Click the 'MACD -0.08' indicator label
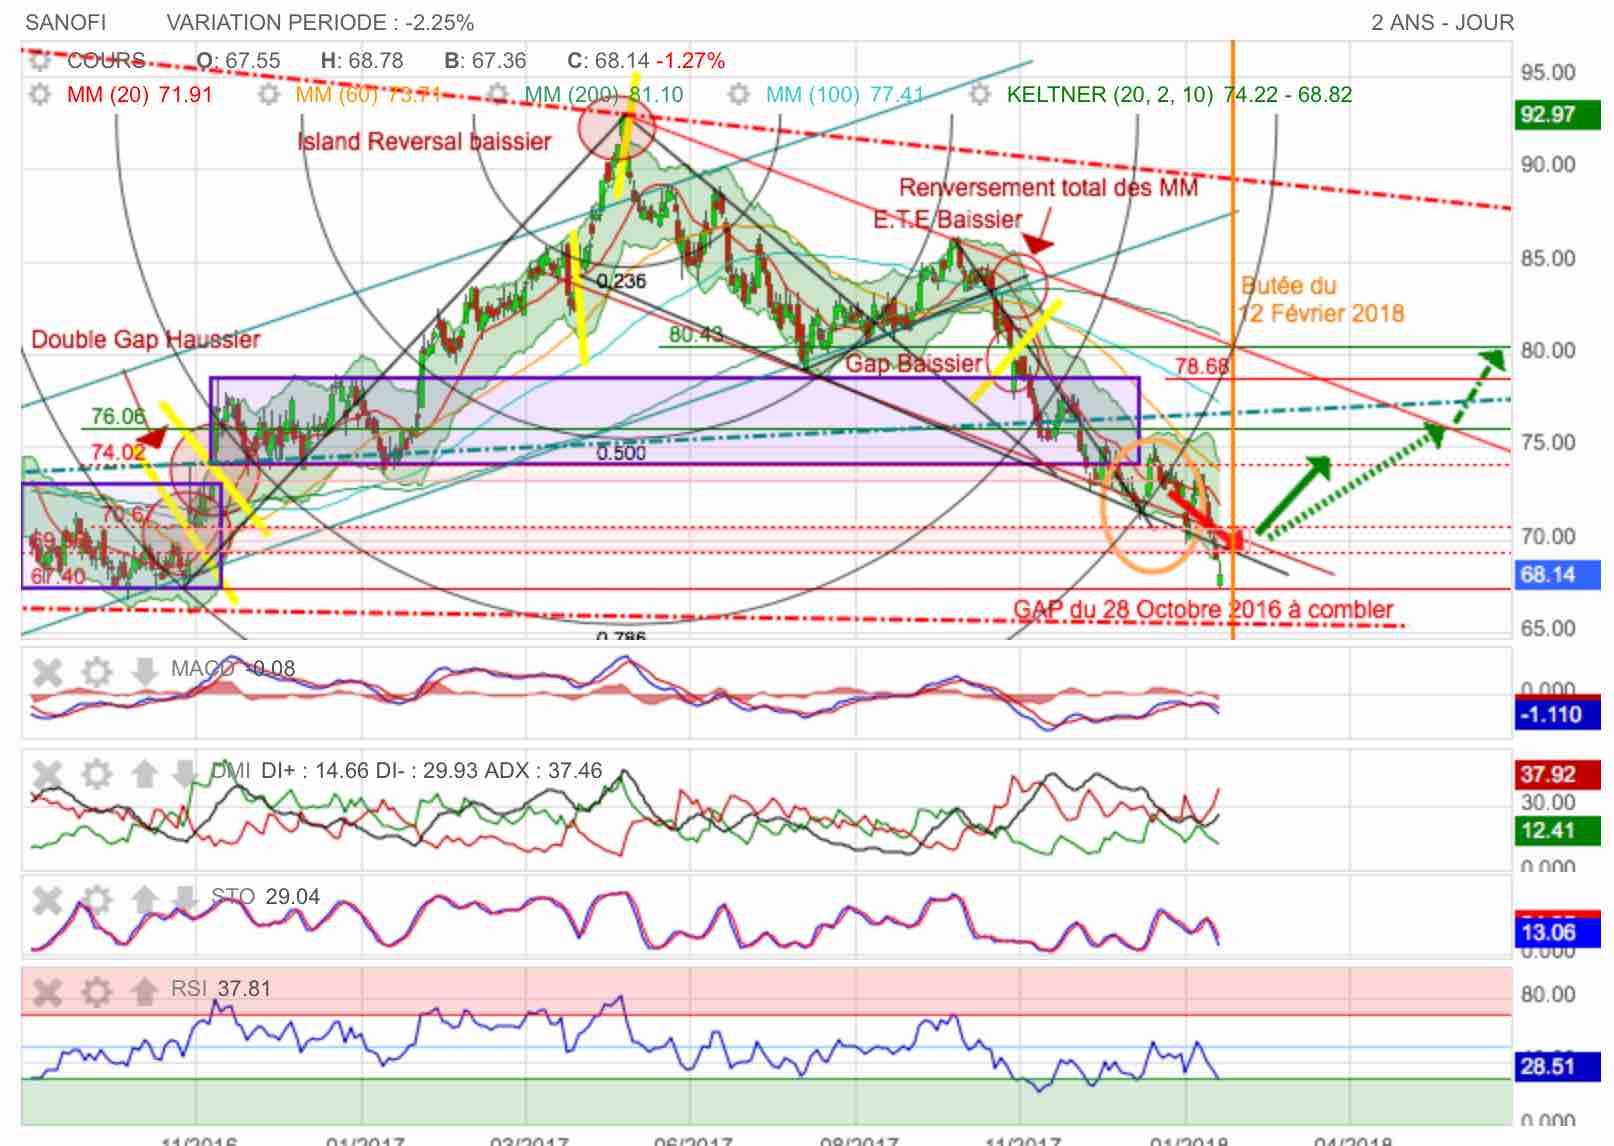 (233, 668)
